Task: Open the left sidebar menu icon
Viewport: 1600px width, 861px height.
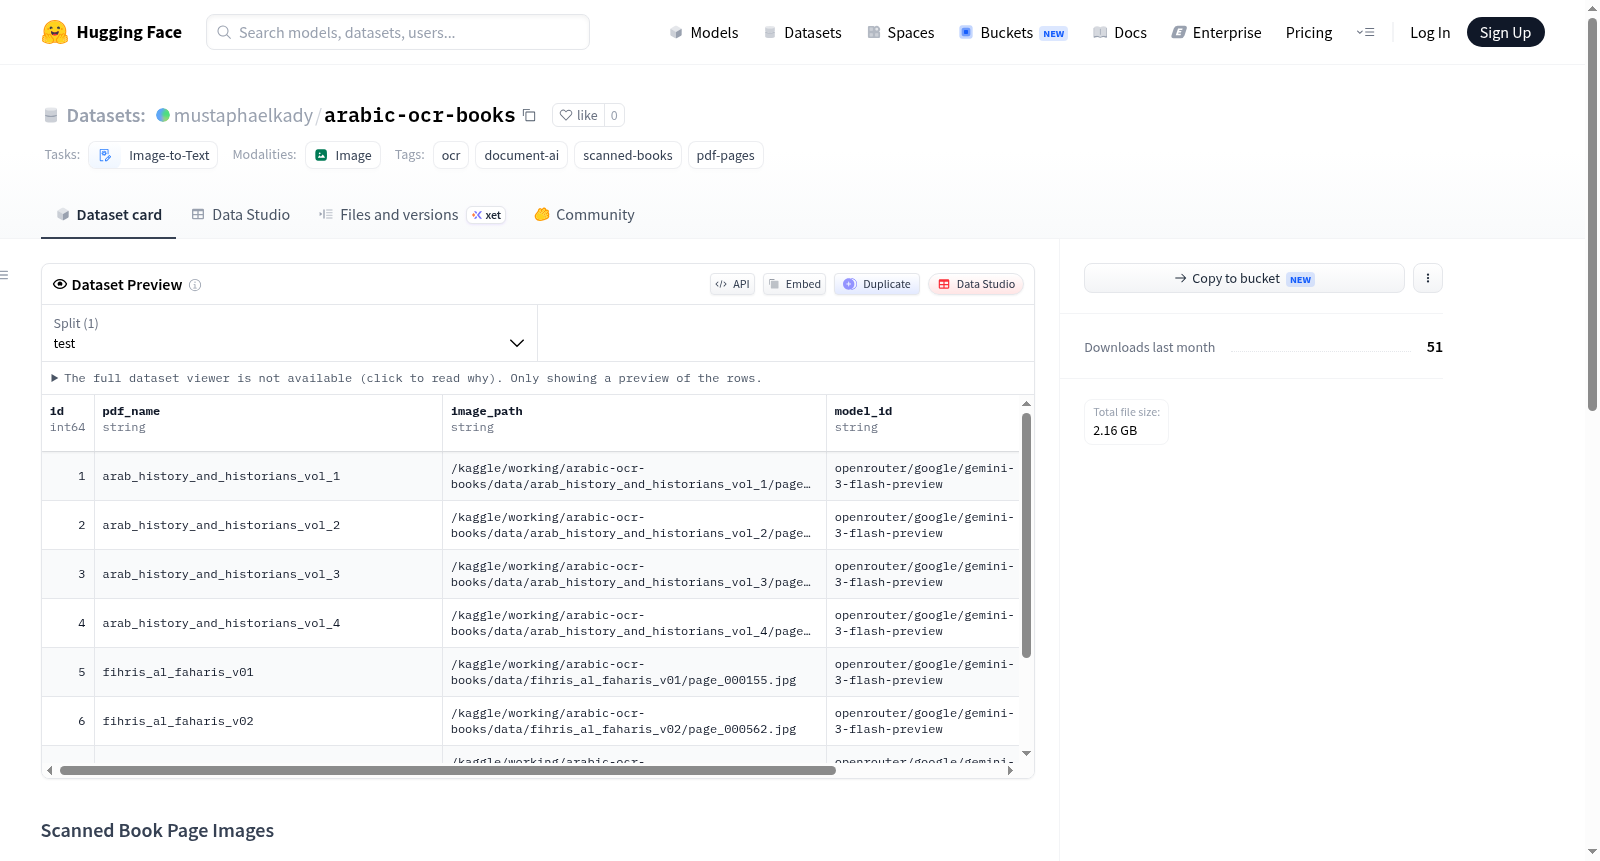Action: [x=5, y=275]
